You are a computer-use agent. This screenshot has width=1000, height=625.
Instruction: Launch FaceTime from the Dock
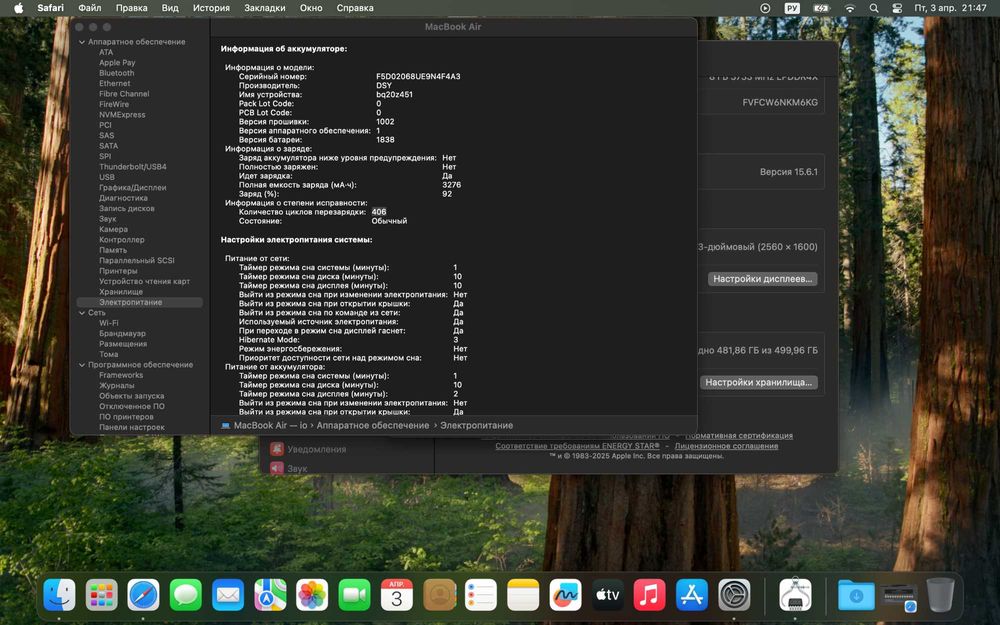coord(354,595)
